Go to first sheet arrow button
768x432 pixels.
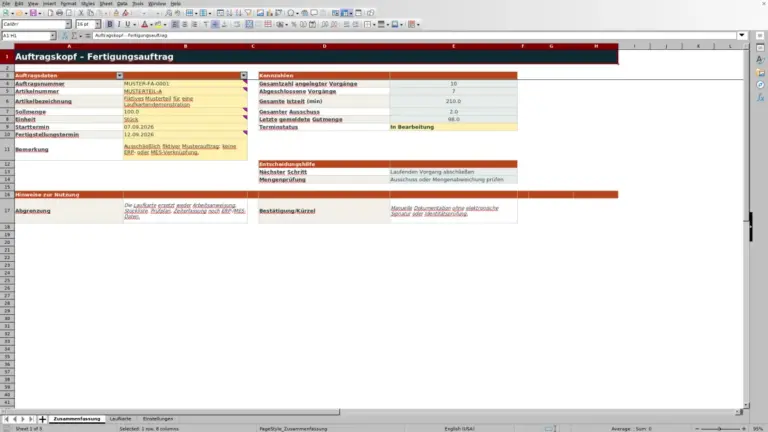[x=6, y=419]
